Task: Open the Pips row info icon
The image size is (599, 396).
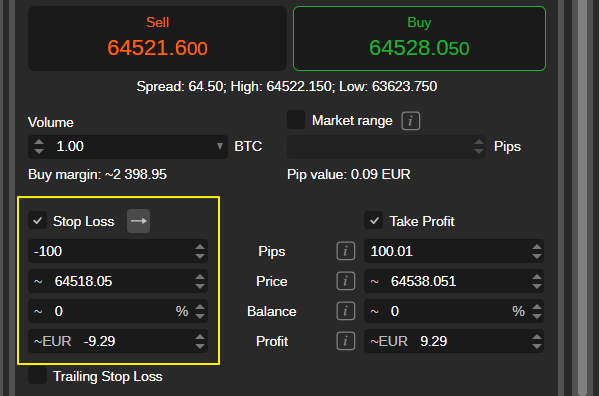Action: tap(345, 251)
